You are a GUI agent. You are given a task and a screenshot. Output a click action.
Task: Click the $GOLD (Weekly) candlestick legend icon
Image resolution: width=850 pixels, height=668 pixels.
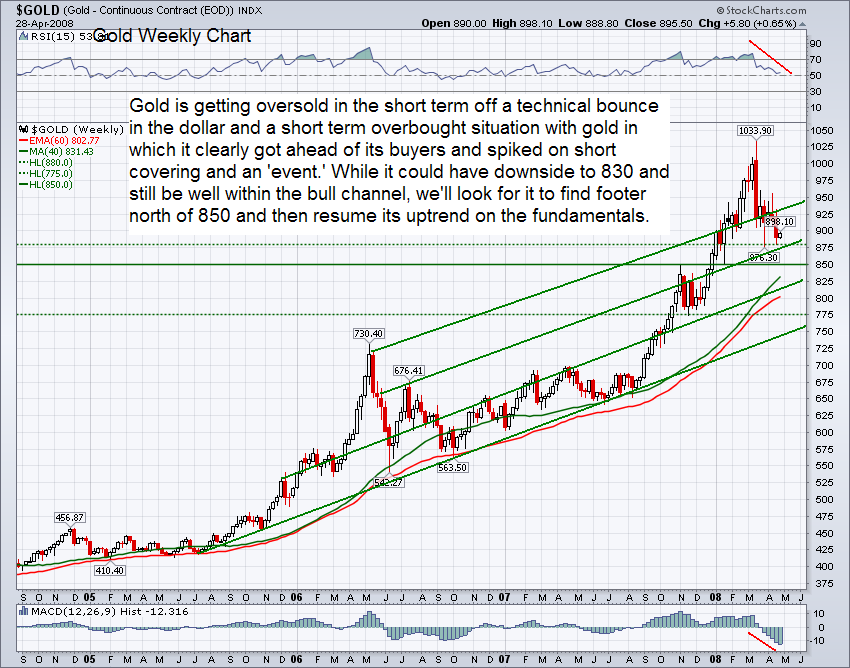pyautogui.click(x=24, y=130)
